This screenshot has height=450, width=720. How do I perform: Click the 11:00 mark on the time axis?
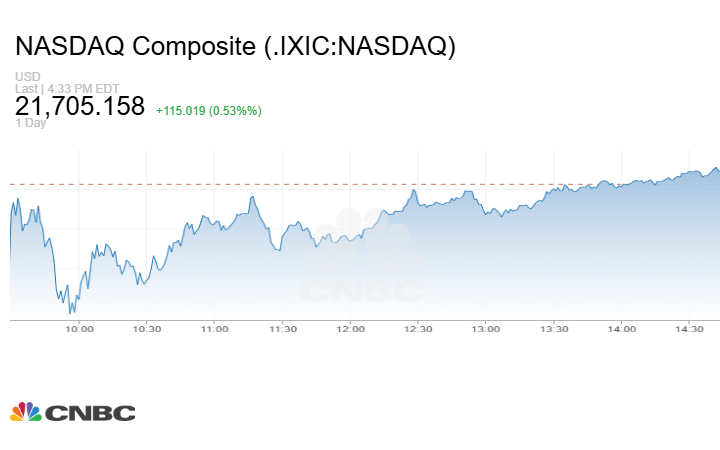click(x=215, y=329)
